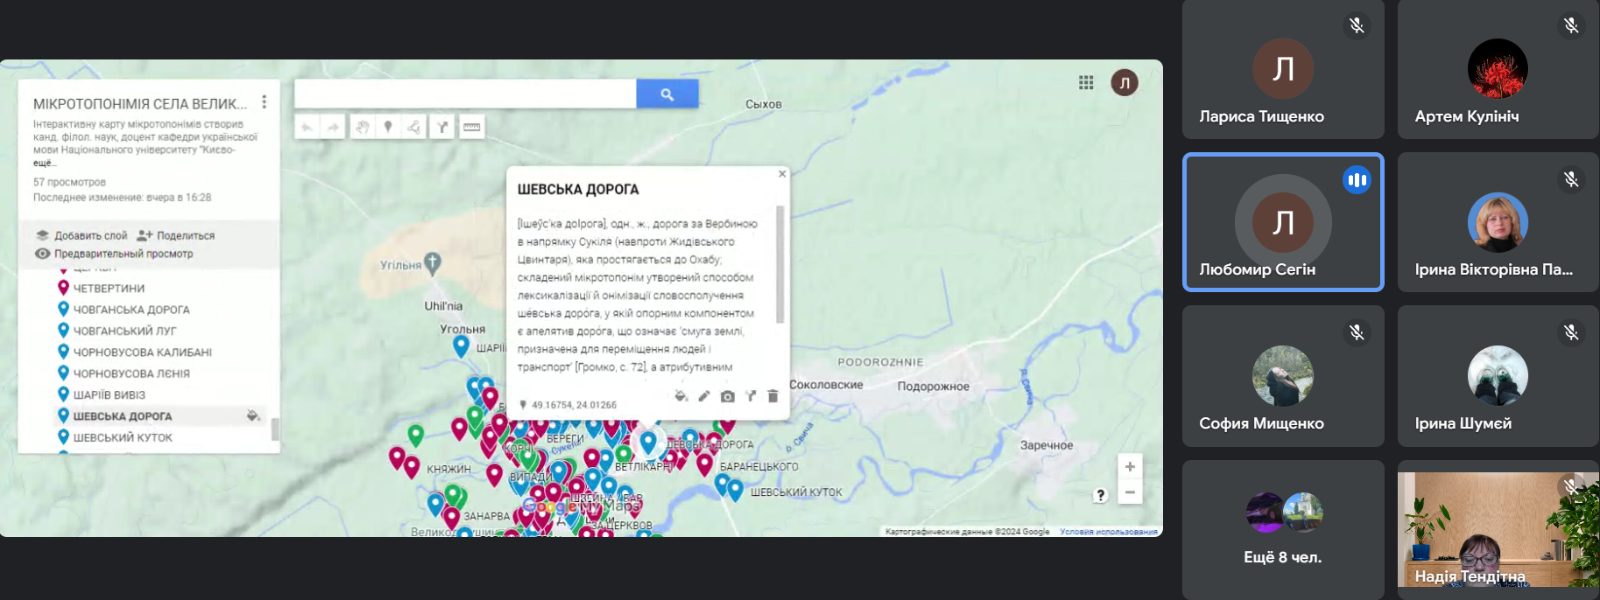The height and width of the screenshot is (600, 1600).
Task: Click the camera add-image icon in popup
Action: [x=727, y=396]
